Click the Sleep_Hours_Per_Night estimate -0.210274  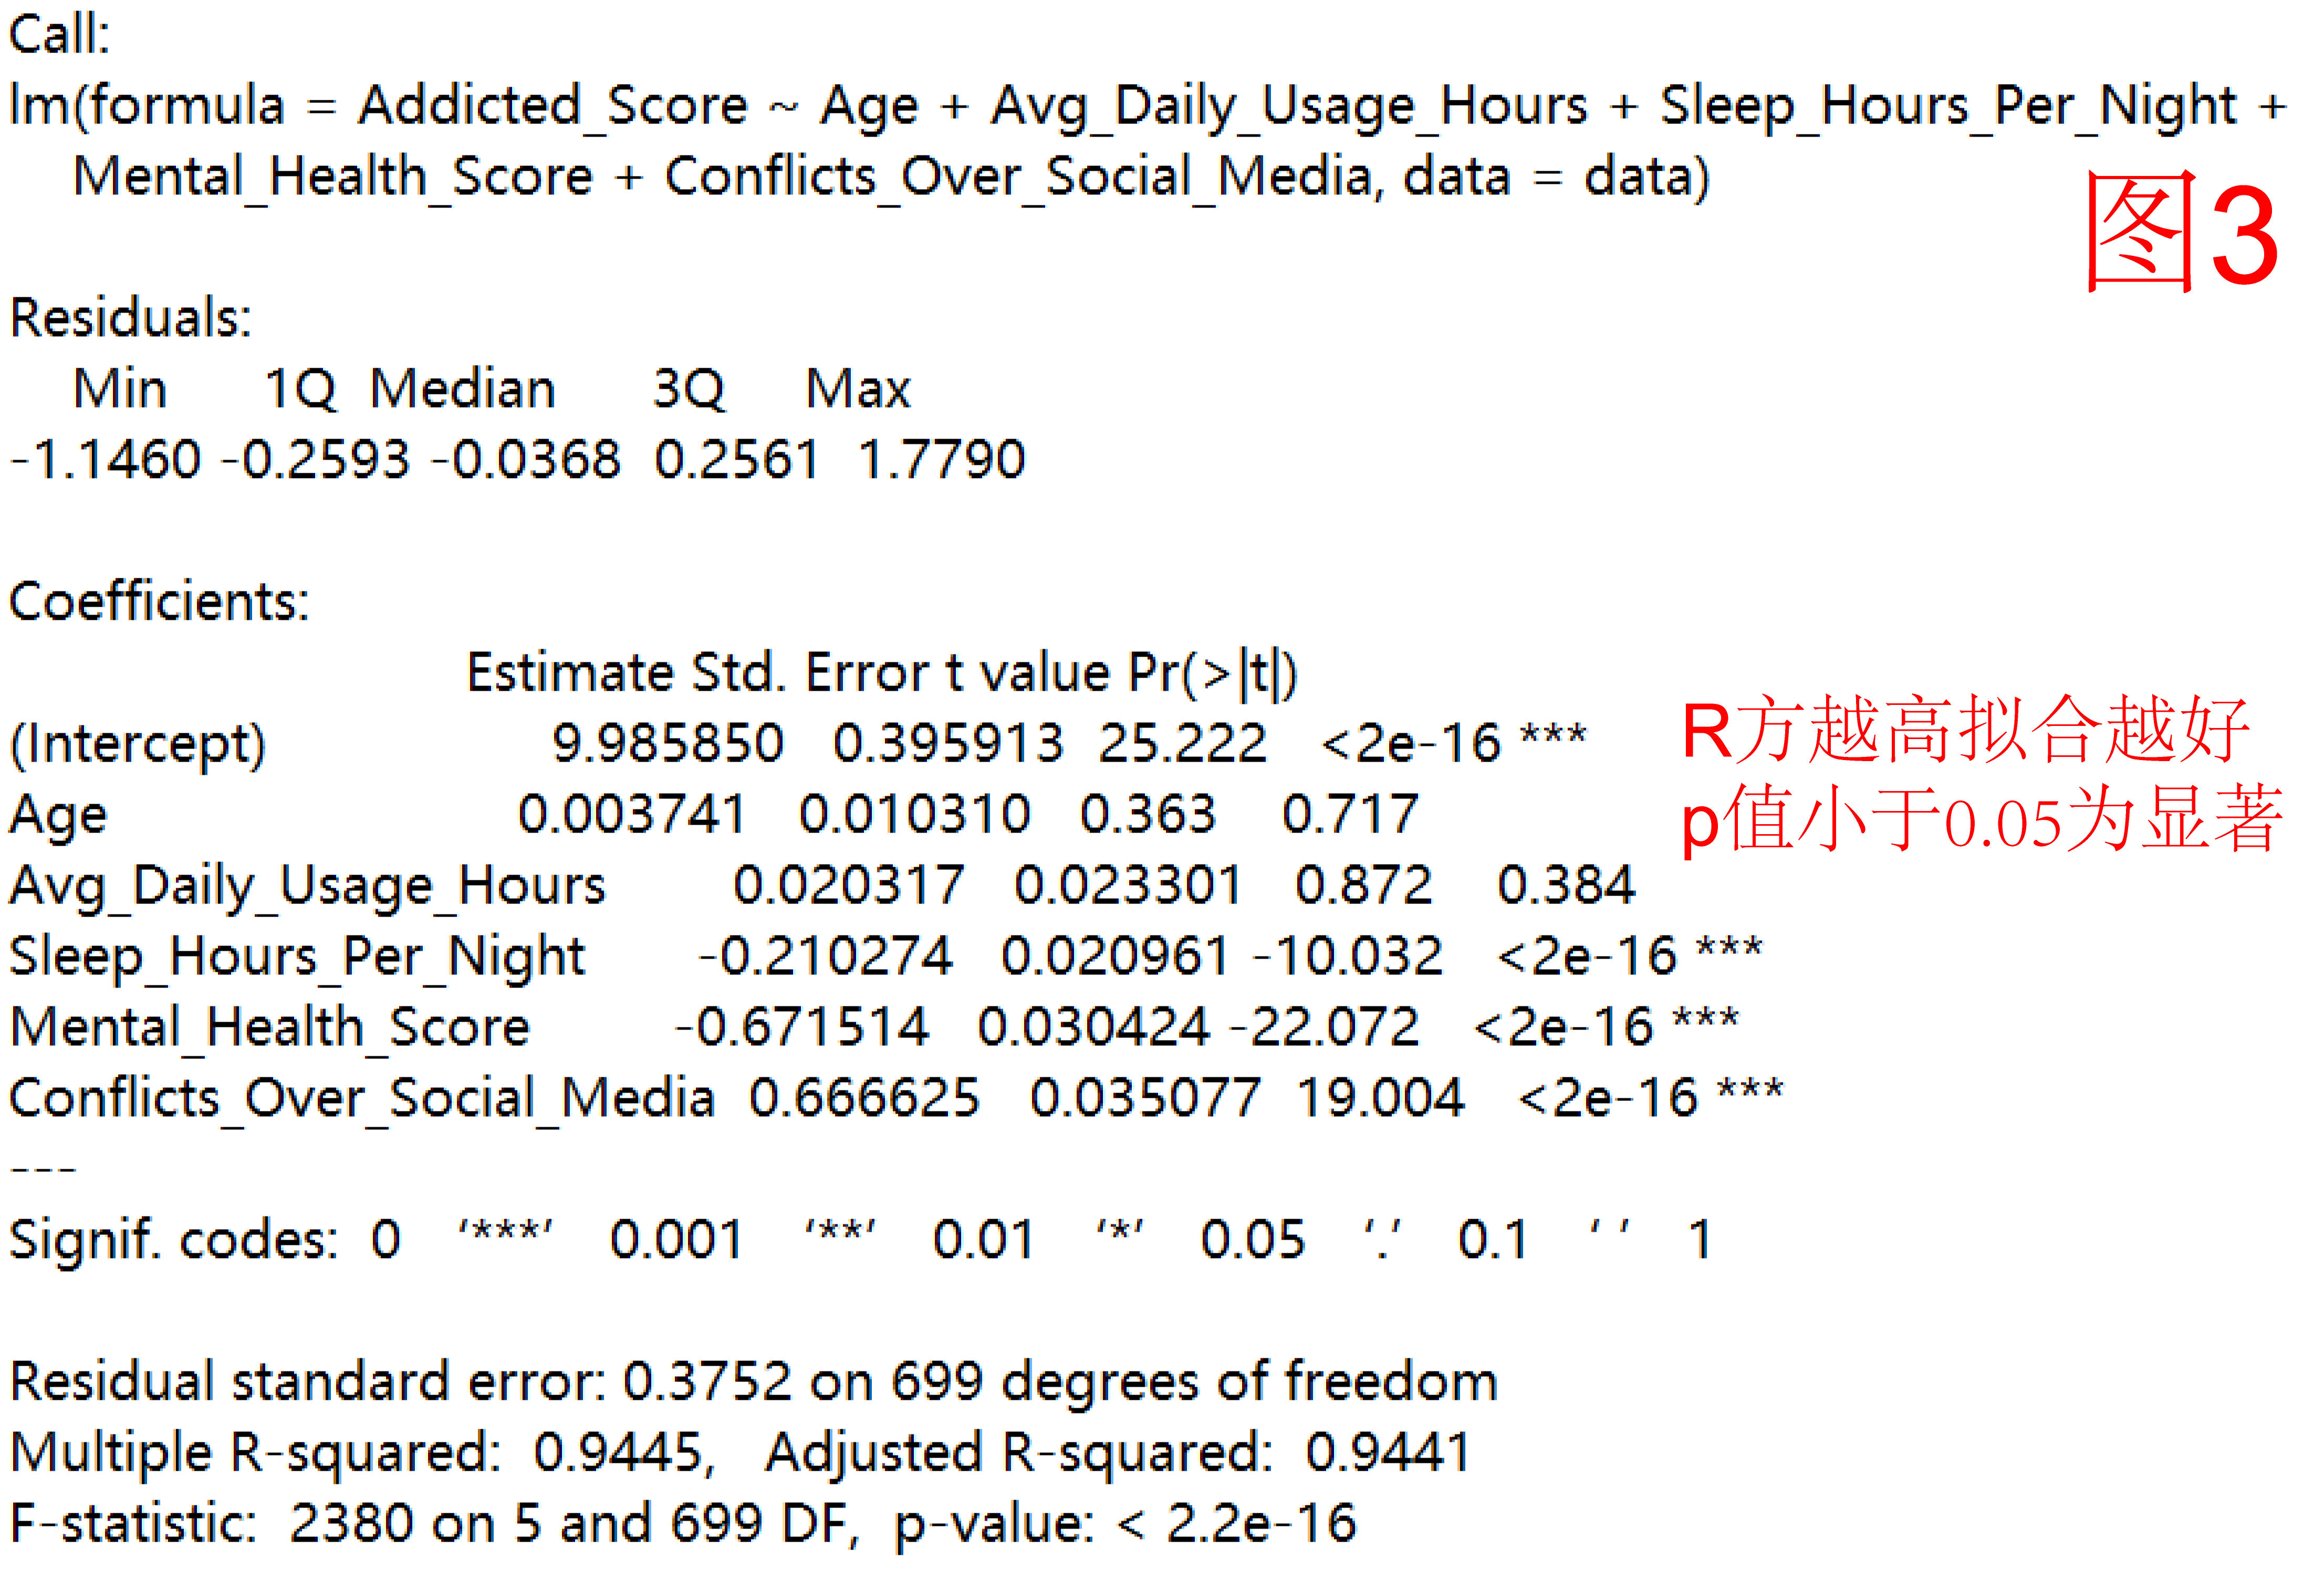pos(825,956)
